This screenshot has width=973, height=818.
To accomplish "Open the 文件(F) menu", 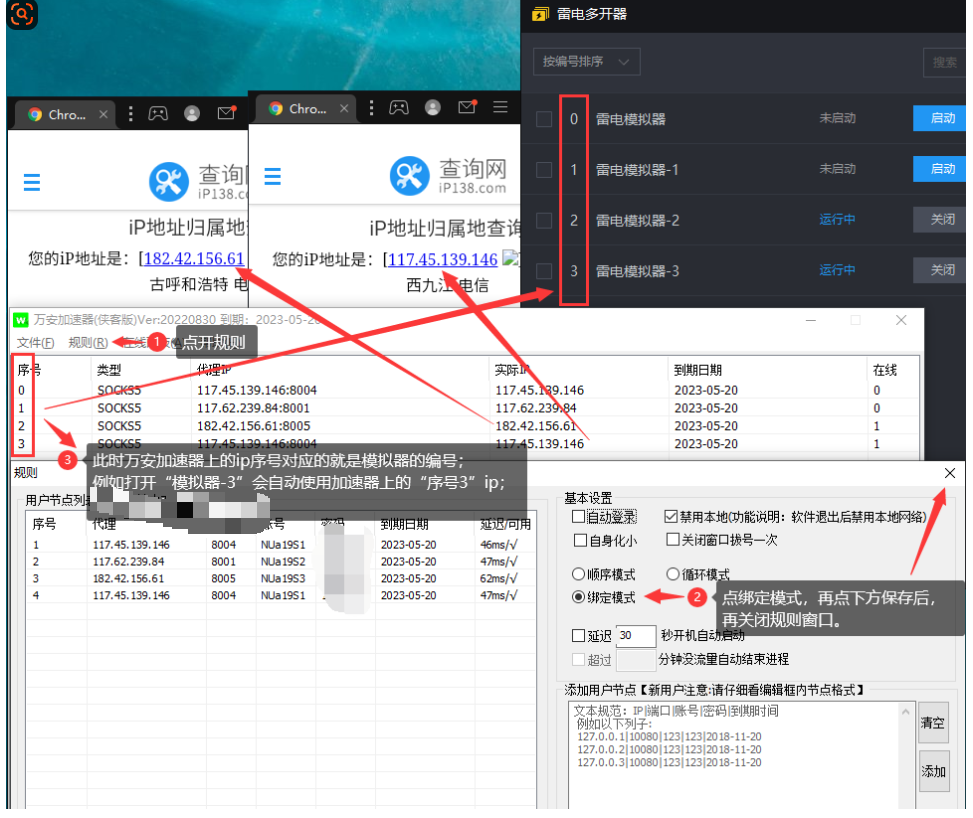I will point(35,343).
